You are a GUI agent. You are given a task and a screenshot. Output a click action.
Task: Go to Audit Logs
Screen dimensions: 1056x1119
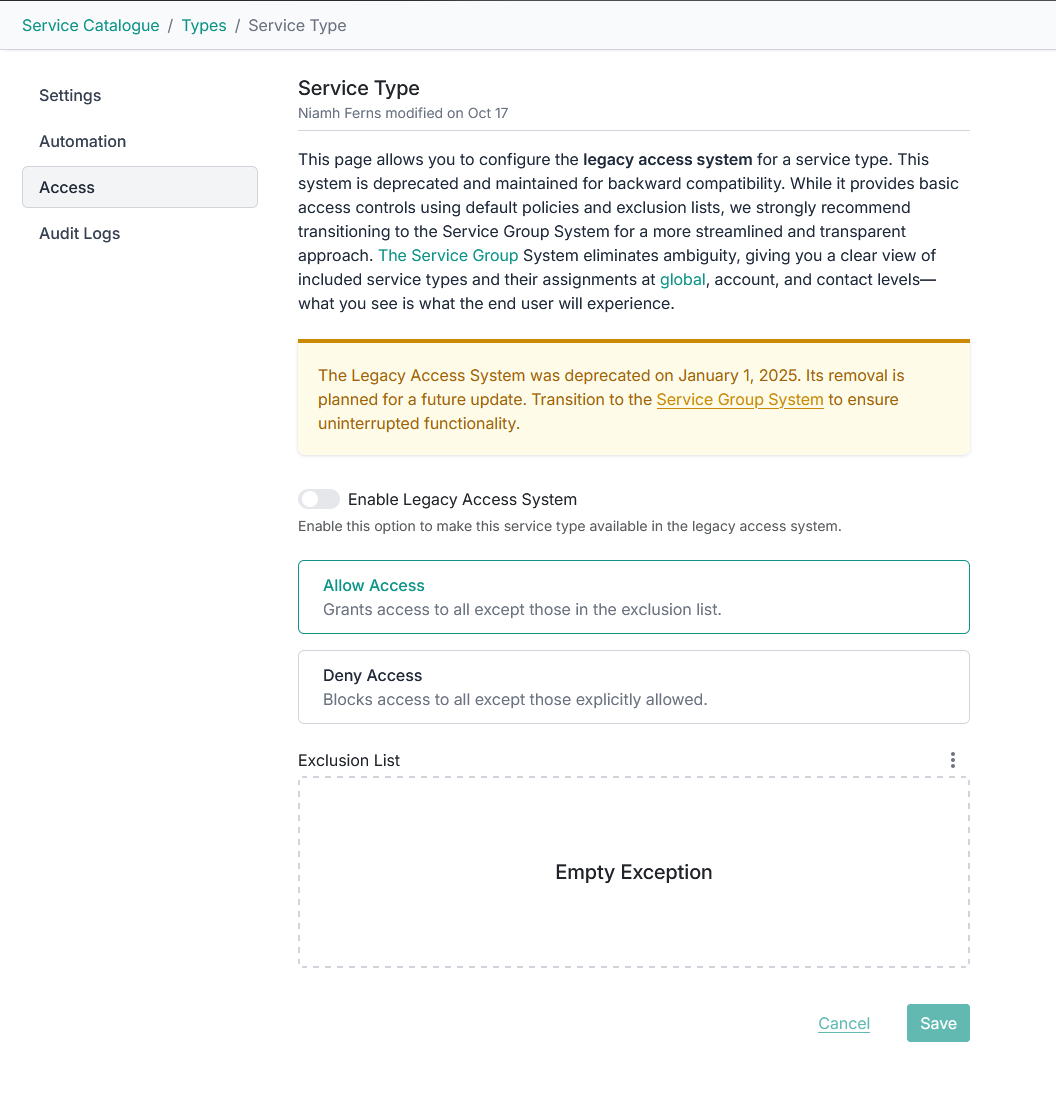coord(79,233)
